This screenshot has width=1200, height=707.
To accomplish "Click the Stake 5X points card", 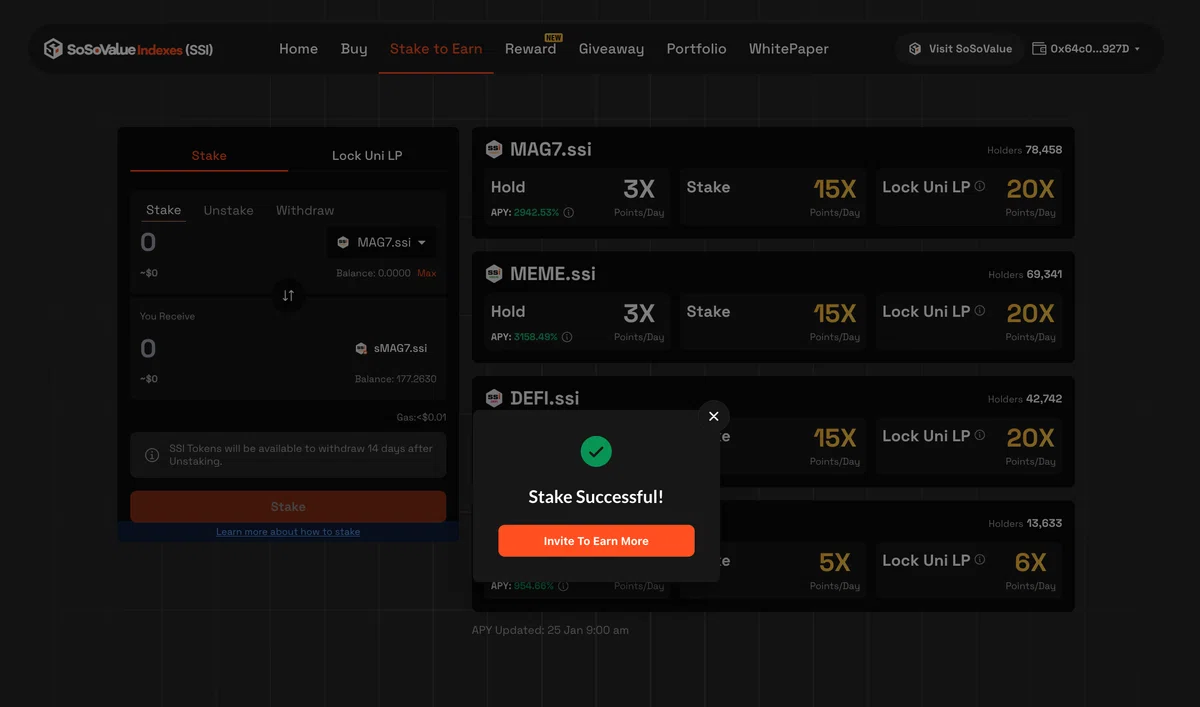I will tap(794, 571).
